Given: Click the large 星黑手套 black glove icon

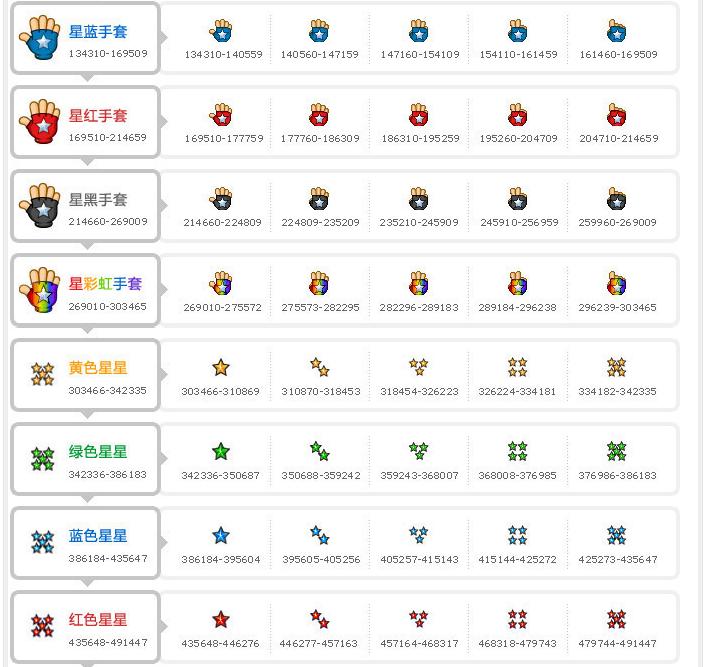Looking at the screenshot, I should pyautogui.click(x=40, y=206).
